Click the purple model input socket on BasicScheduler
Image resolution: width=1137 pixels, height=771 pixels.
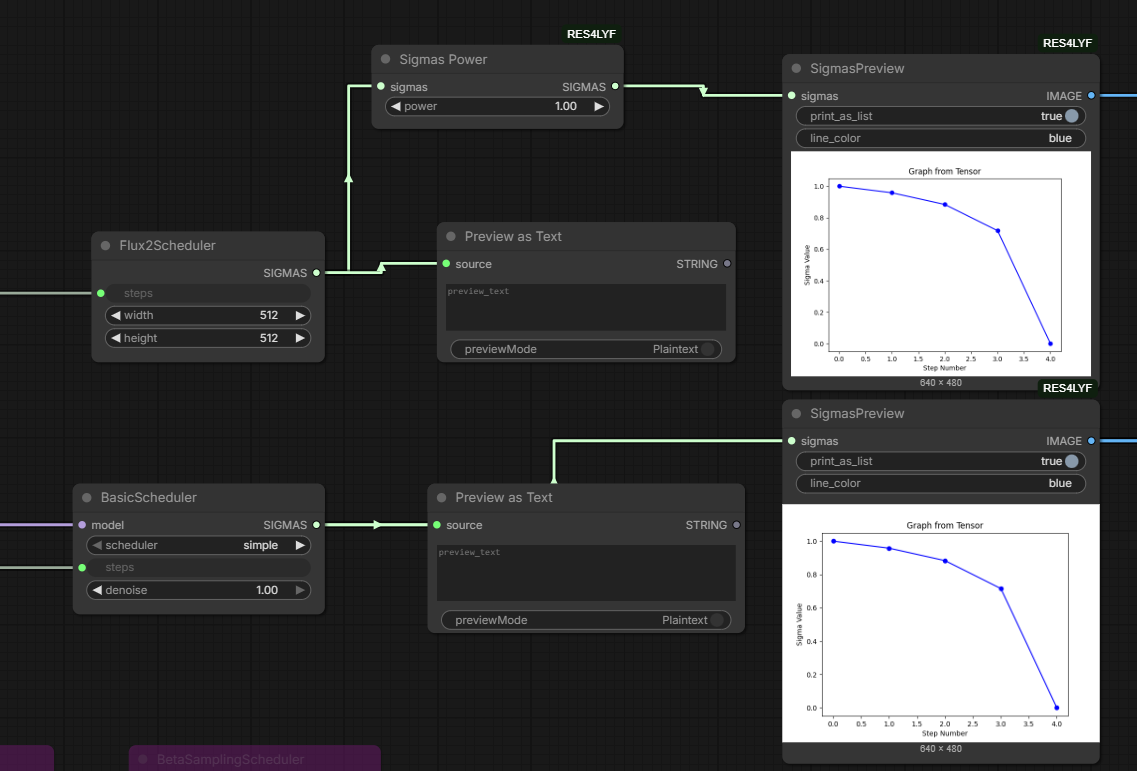[x=82, y=525]
